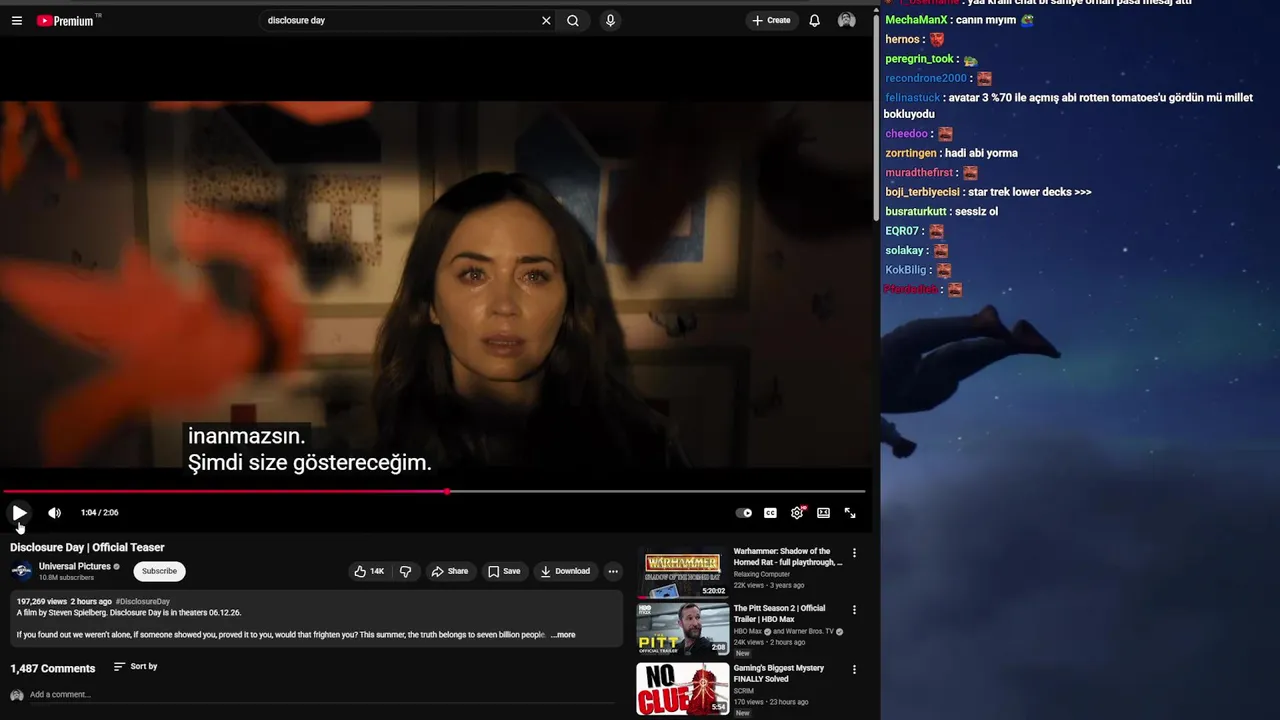Open the account avatar menu

847,20
